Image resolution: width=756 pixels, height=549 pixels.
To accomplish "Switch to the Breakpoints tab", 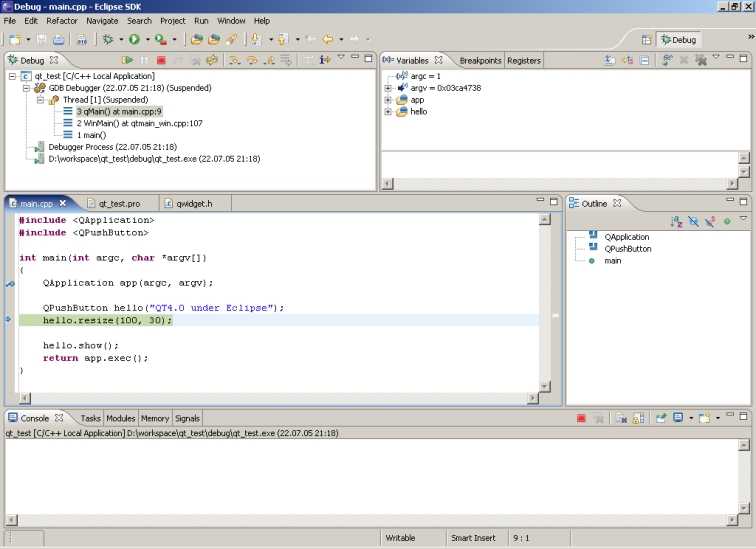I will tap(480, 60).
